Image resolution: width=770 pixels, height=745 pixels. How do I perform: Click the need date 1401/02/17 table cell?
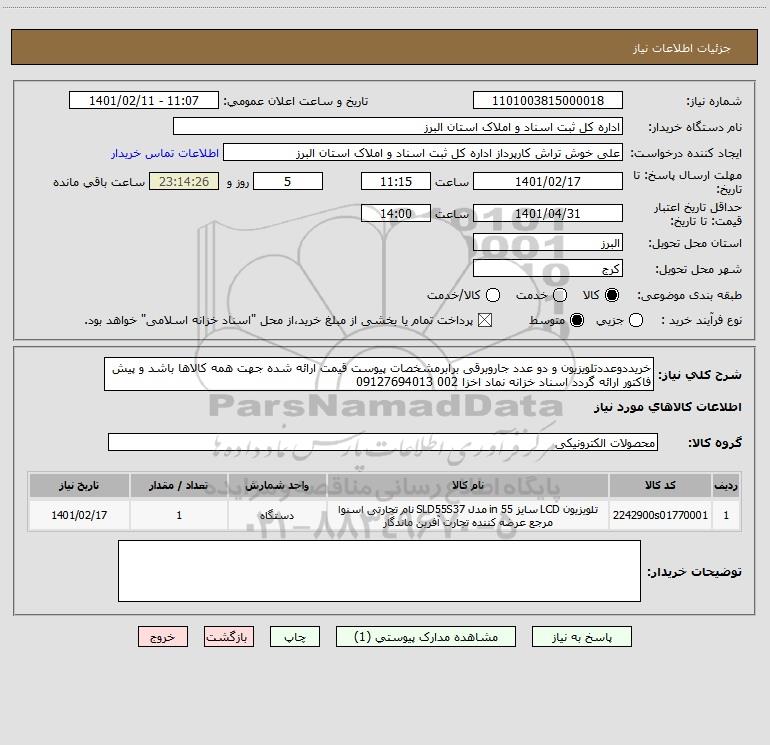pos(79,515)
